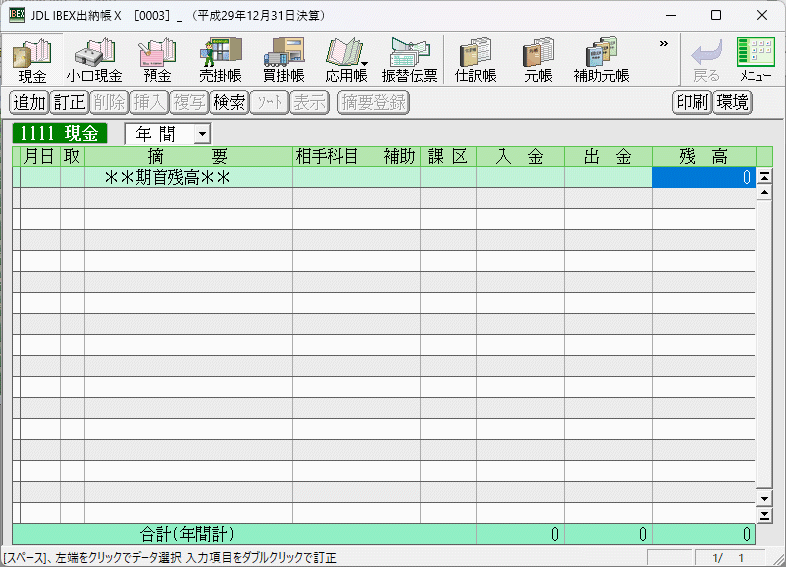Open the 仕訳帳 journal book
The image size is (786, 567).
(476, 60)
